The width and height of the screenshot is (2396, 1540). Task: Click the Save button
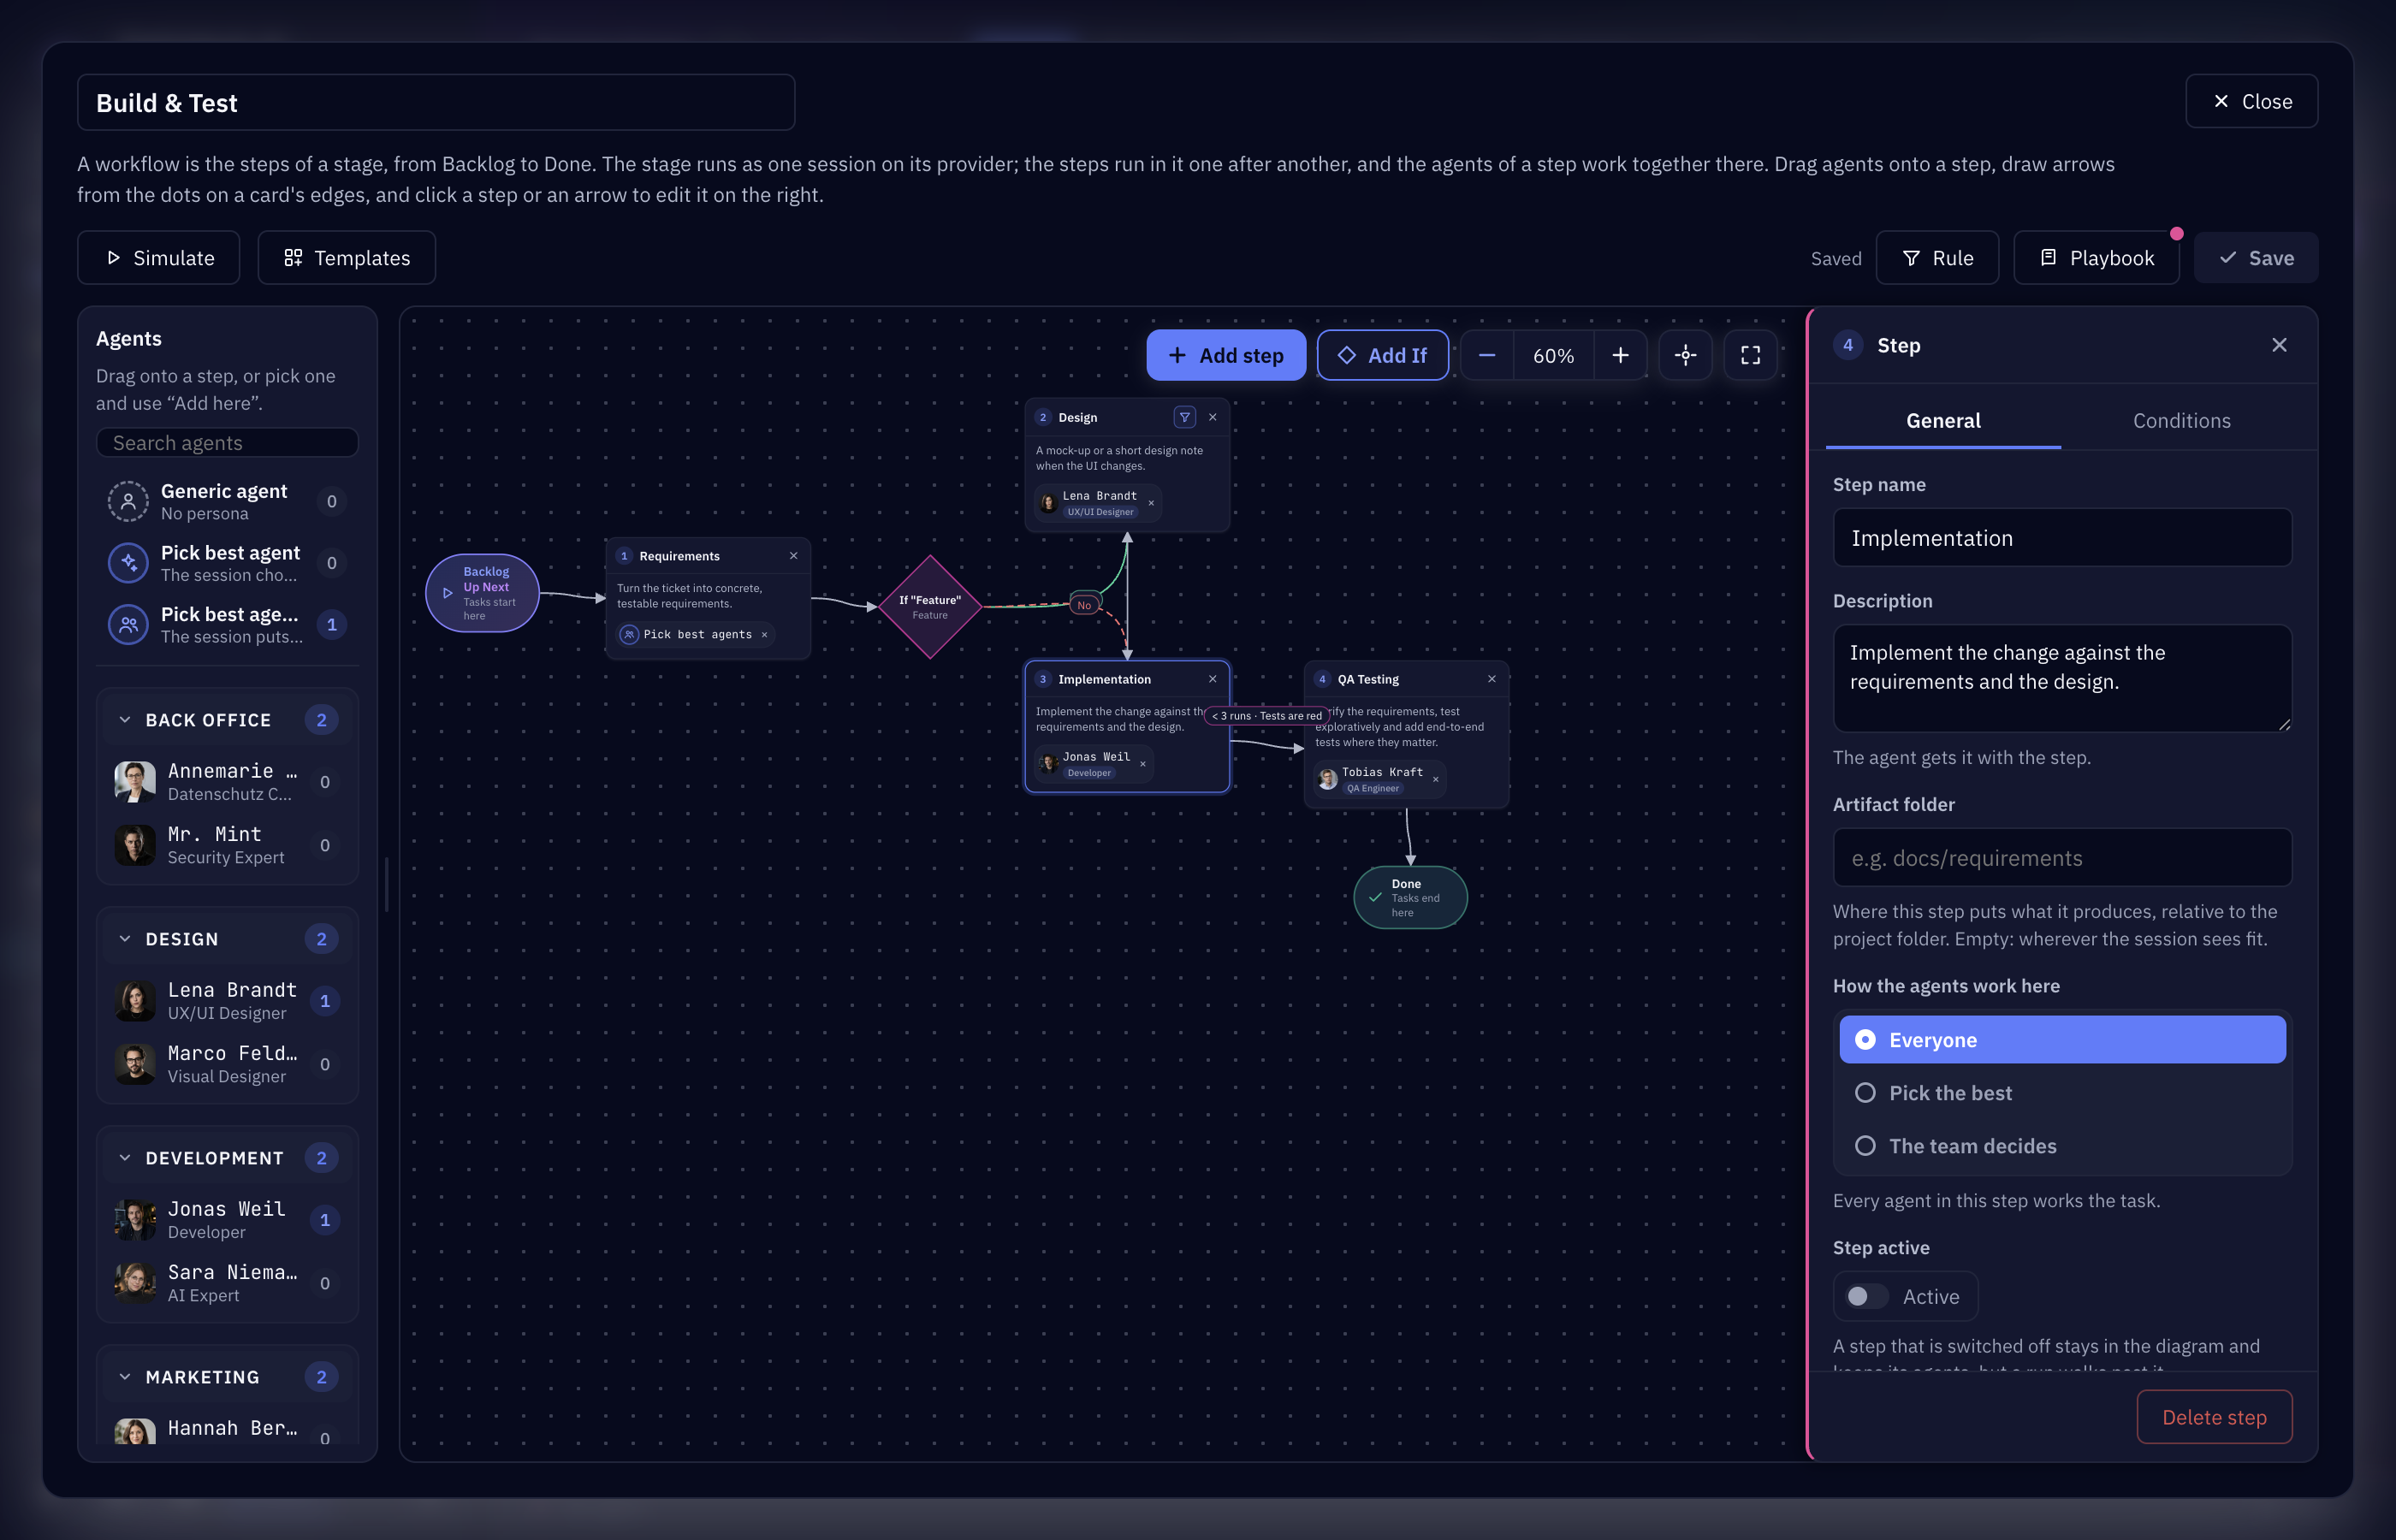[x=2256, y=258]
